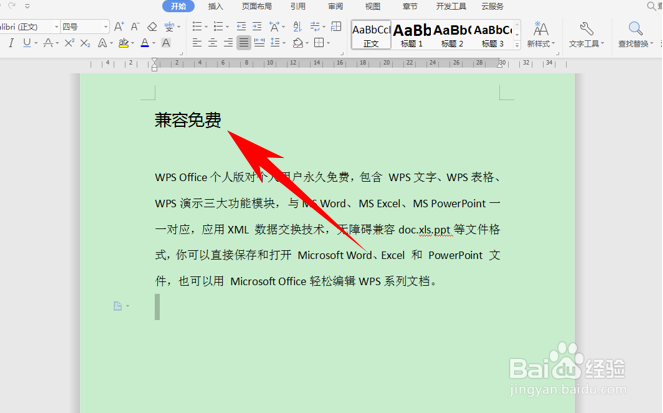Toggle superscript formatting
The height and width of the screenshot is (413, 663).
[69, 43]
